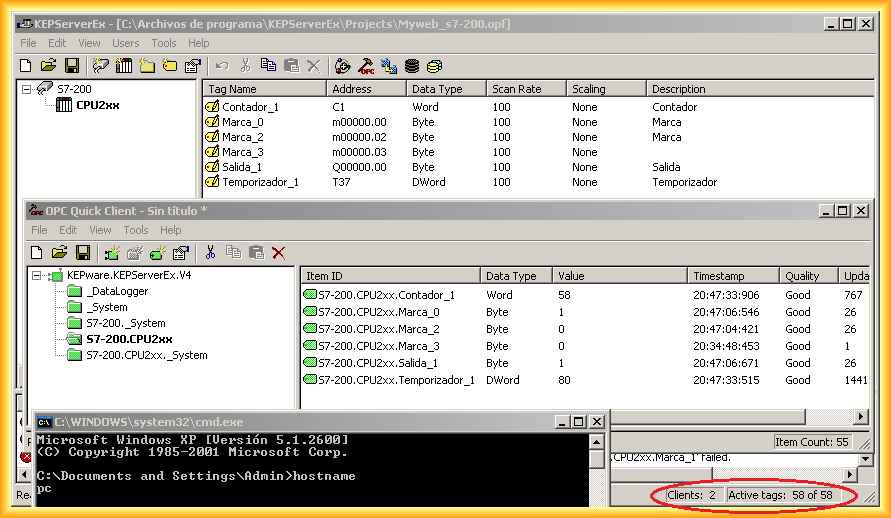Select the Temporizador_1 tag row
The width and height of the screenshot is (891, 518).
pos(260,182)
